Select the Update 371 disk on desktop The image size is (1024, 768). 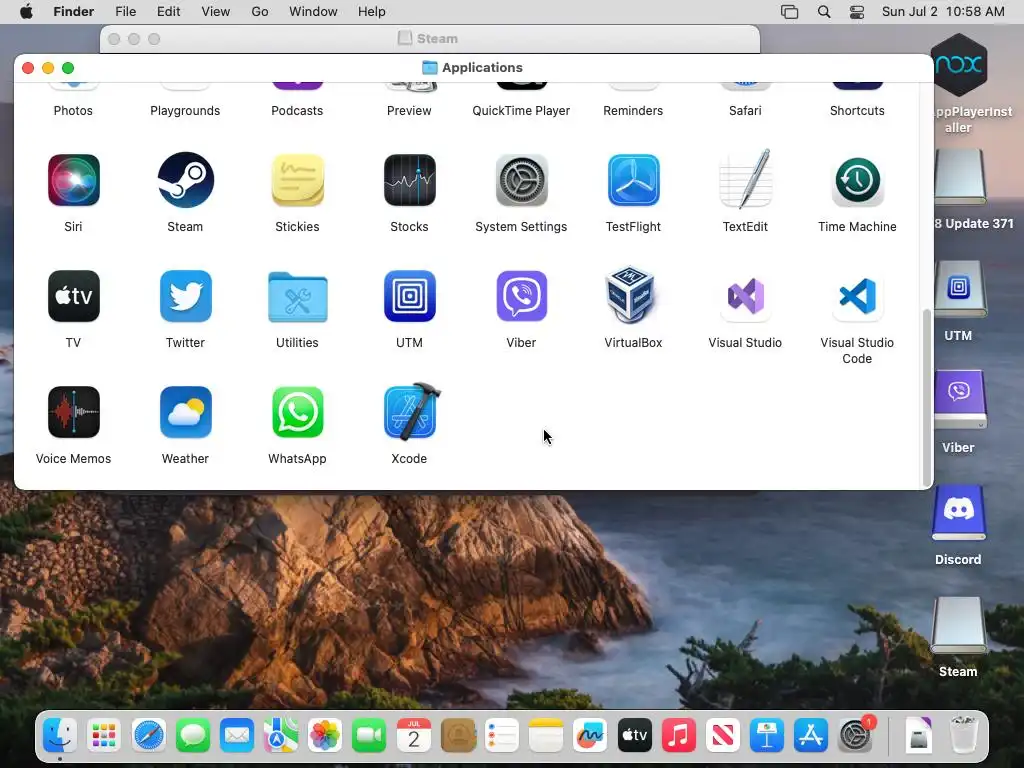click(x=959, y=177)
